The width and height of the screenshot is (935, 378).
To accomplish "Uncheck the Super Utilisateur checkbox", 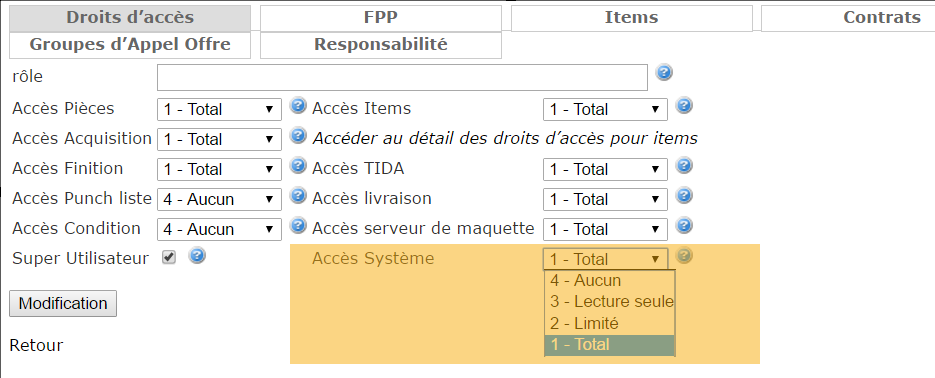I will pos(170,258).
